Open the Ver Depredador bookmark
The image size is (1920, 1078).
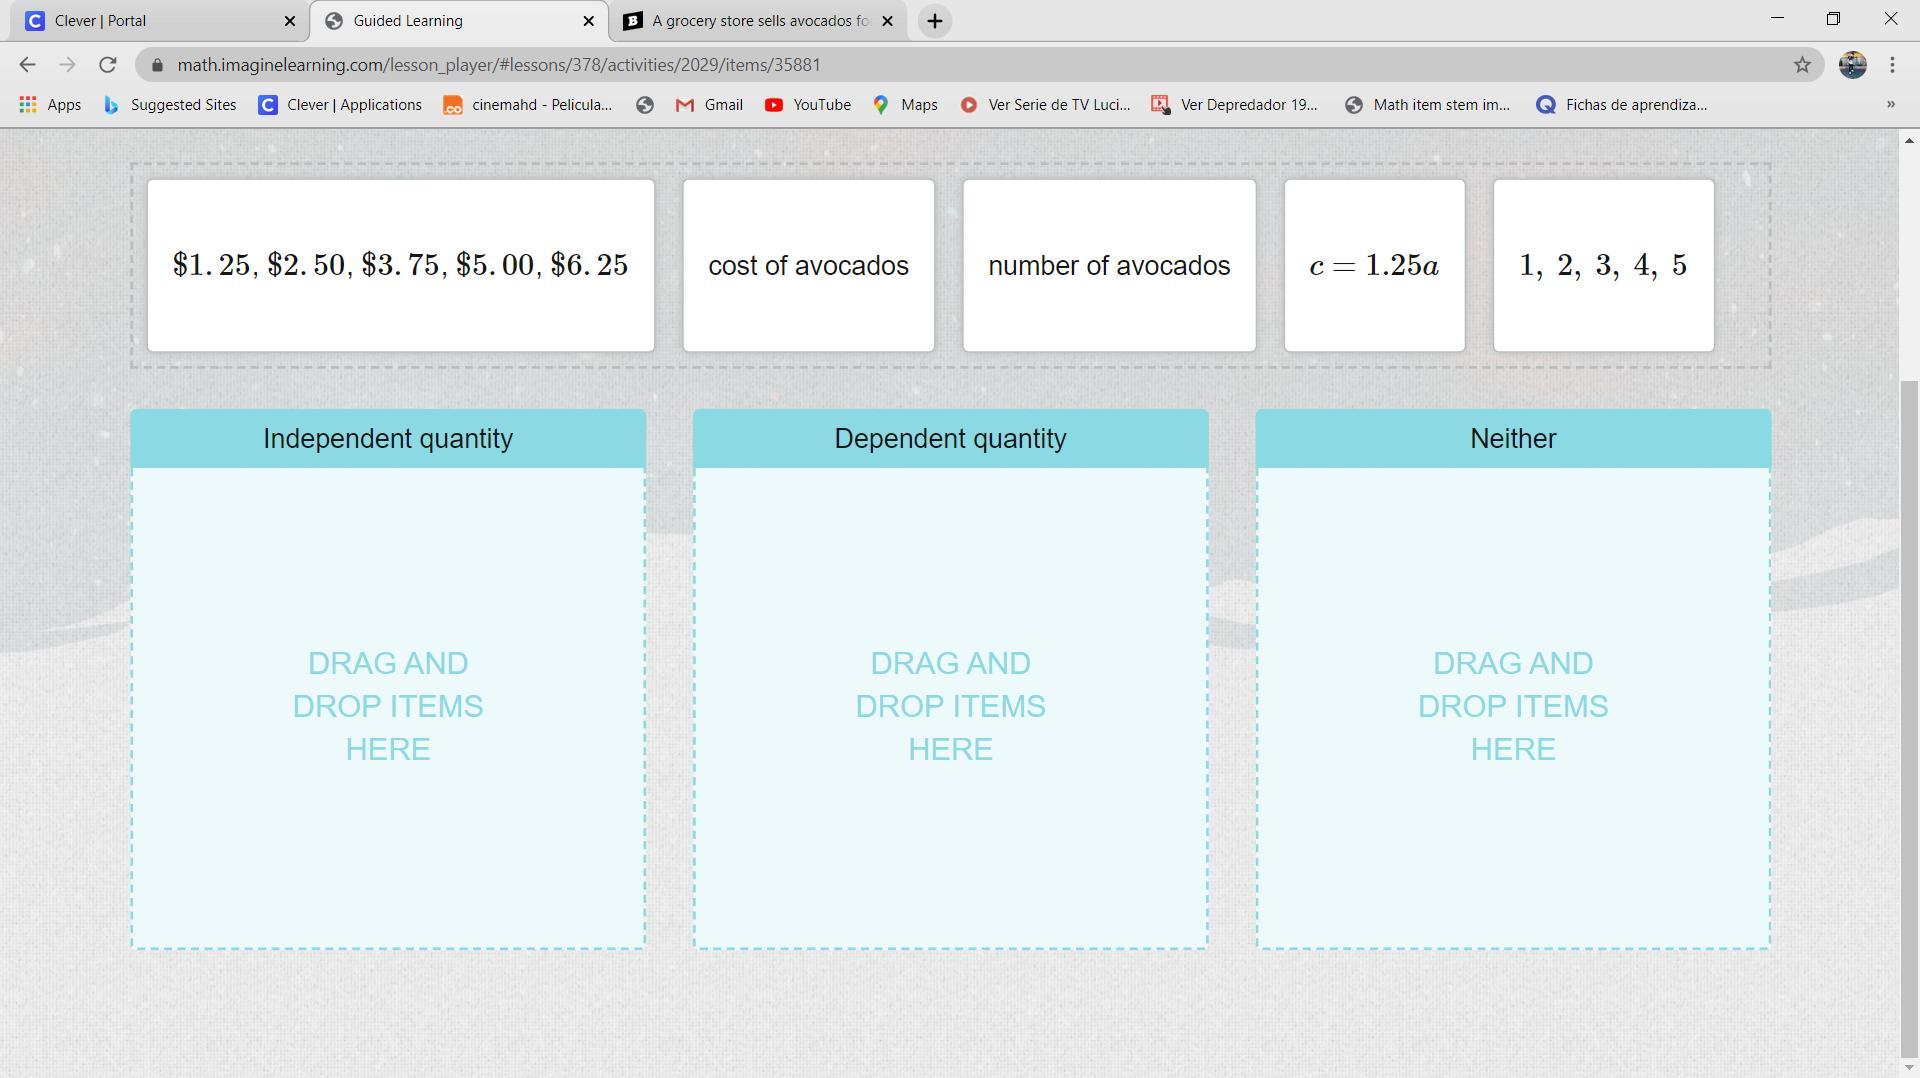click(1235, 105)
